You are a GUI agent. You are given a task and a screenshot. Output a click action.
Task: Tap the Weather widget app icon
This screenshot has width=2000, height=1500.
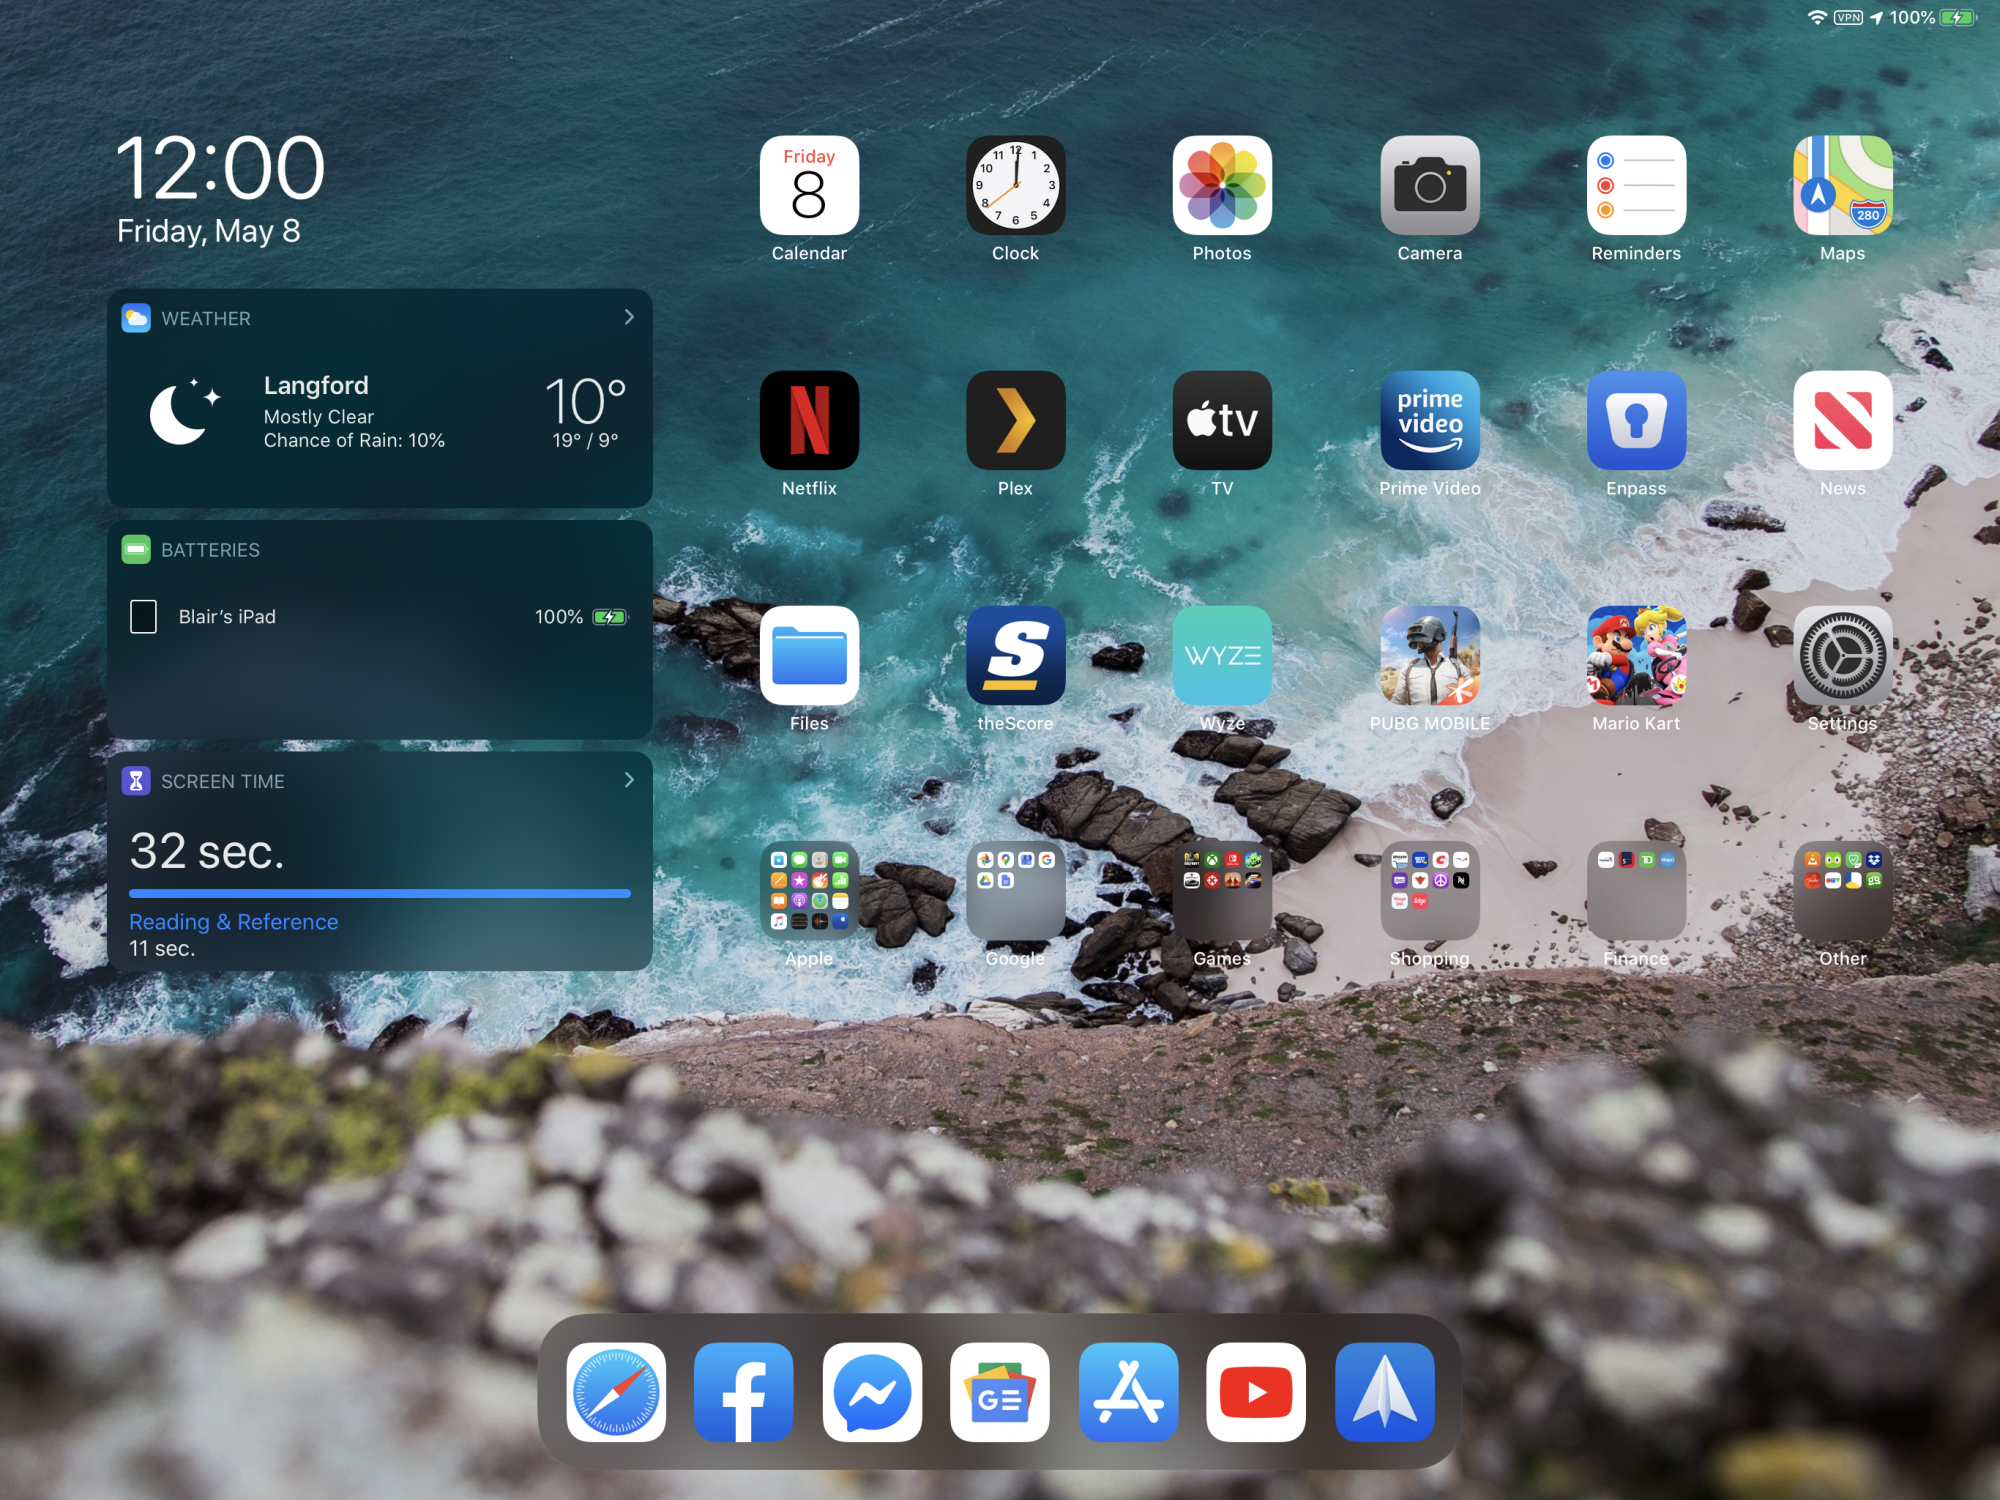pyautogui.click(x=136, y=318)
